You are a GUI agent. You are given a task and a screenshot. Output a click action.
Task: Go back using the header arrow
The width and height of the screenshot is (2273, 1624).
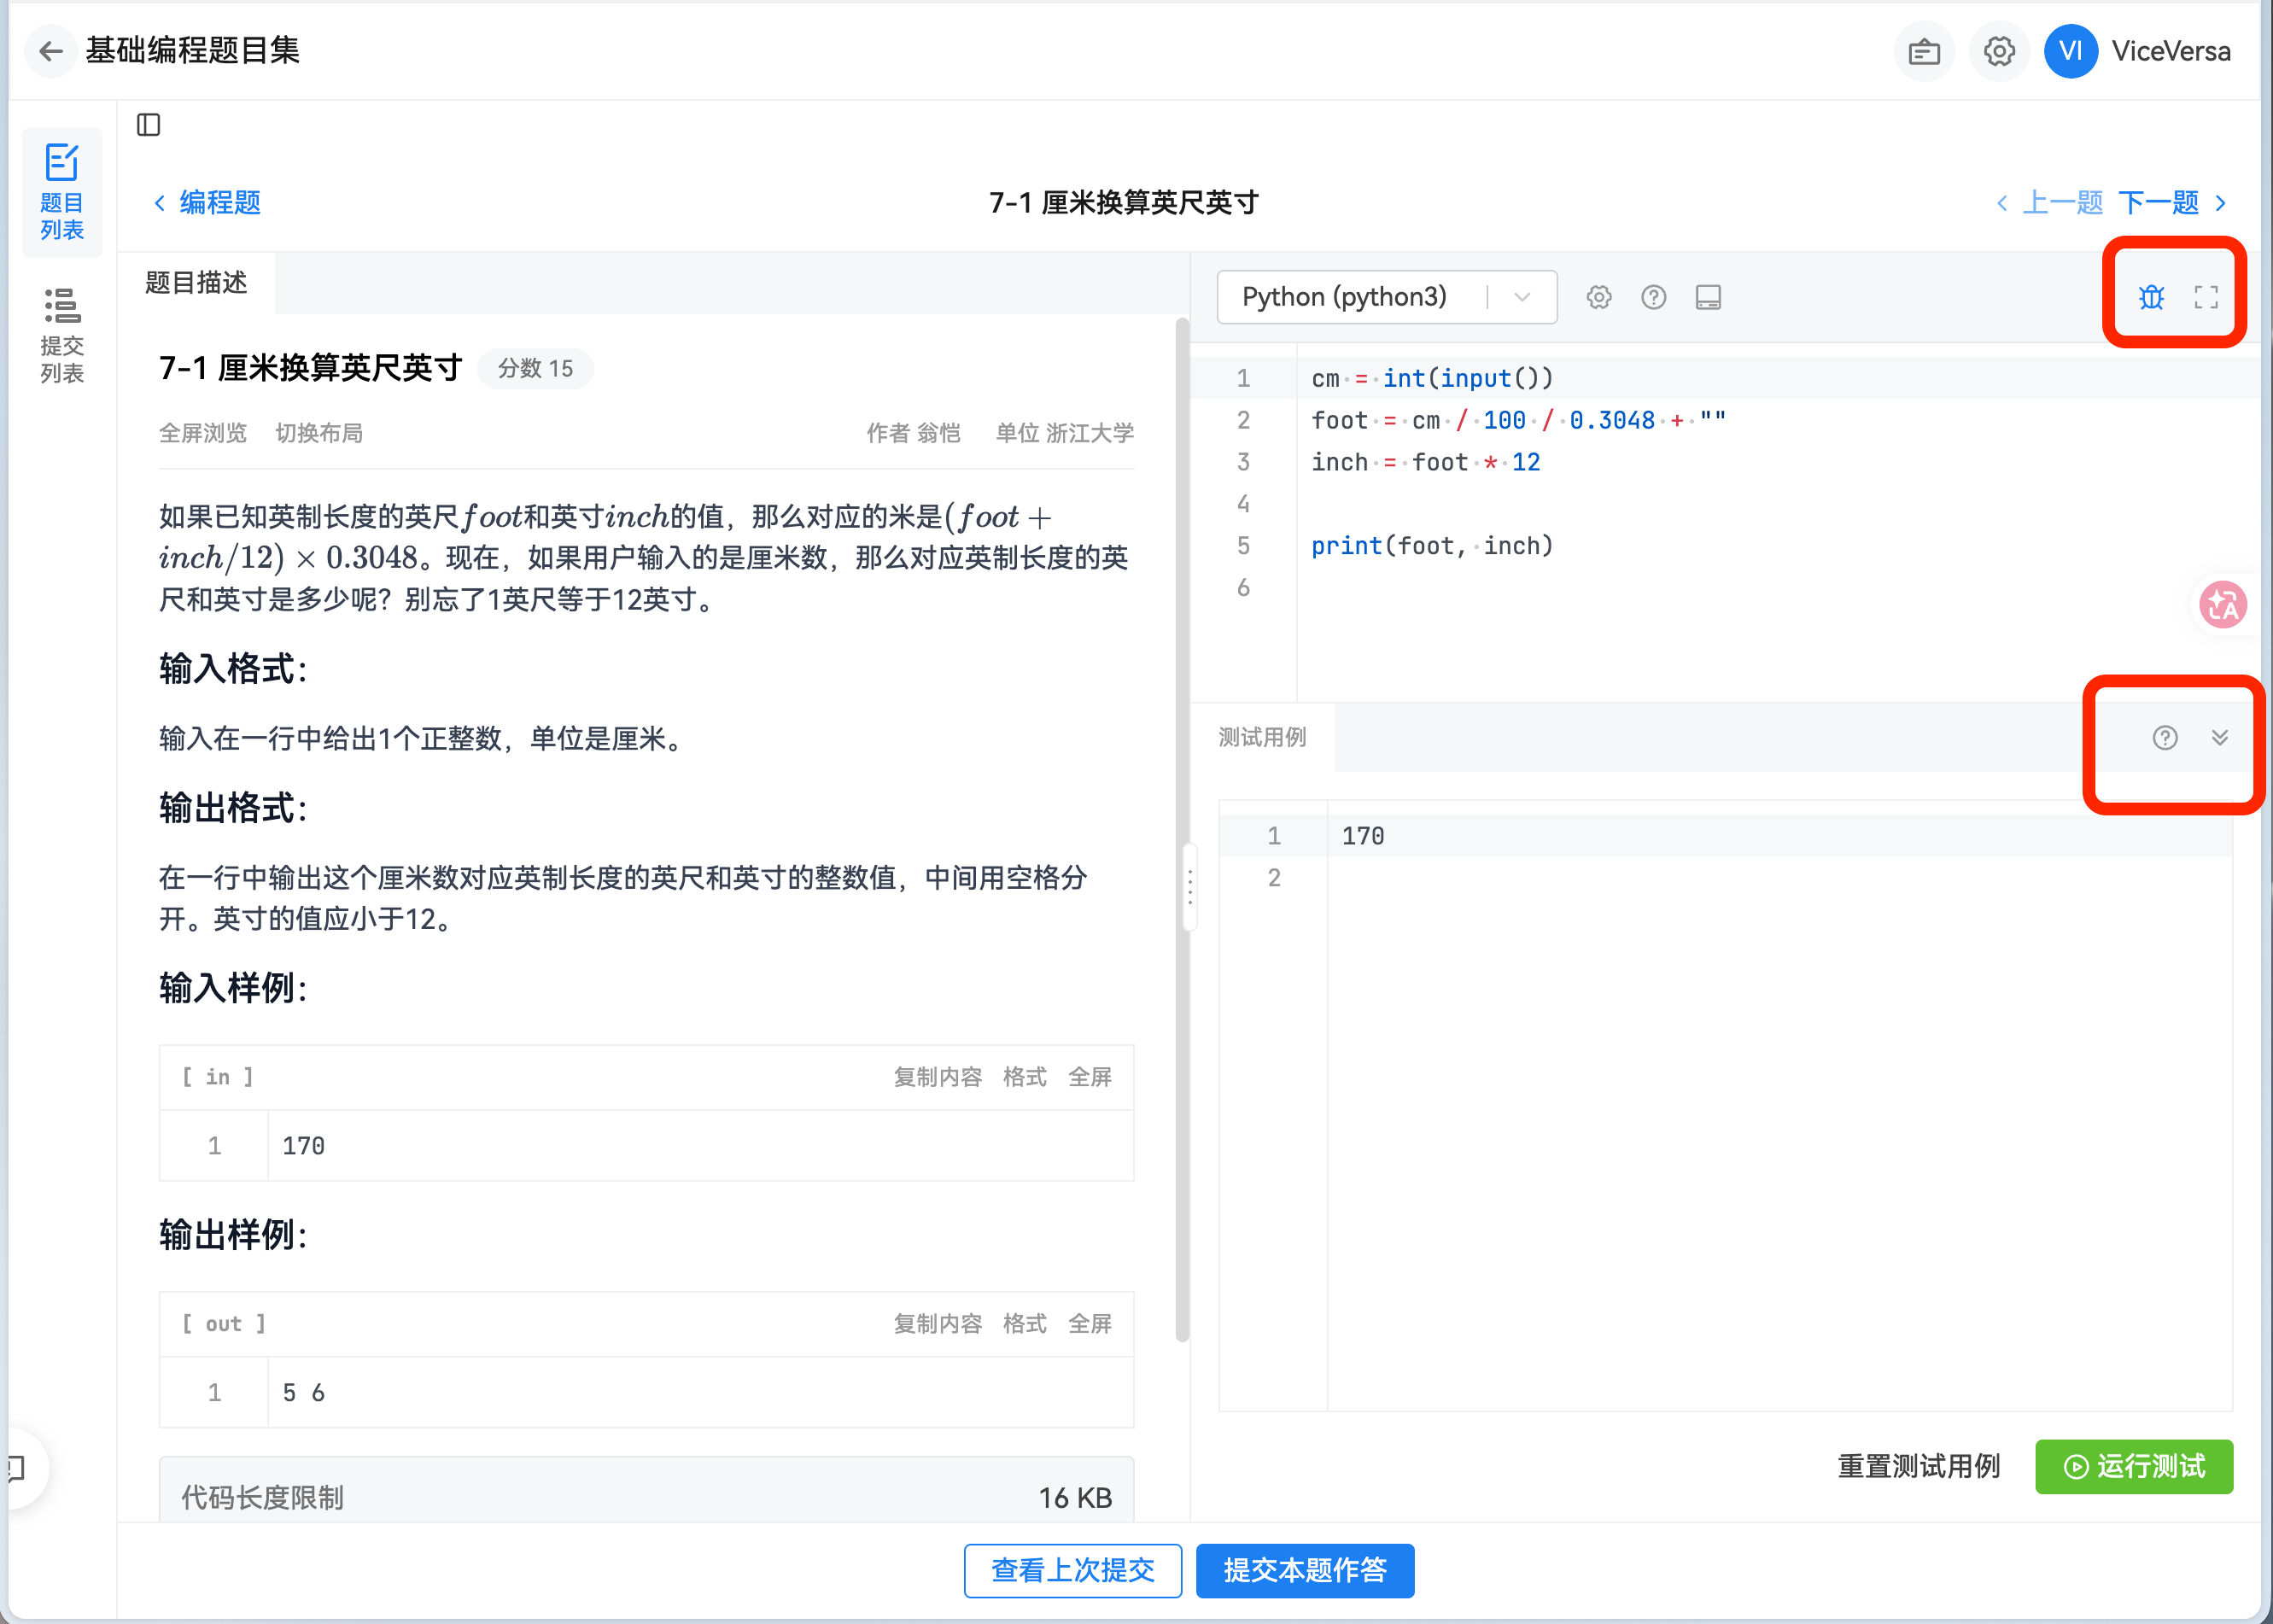point(50,51)
